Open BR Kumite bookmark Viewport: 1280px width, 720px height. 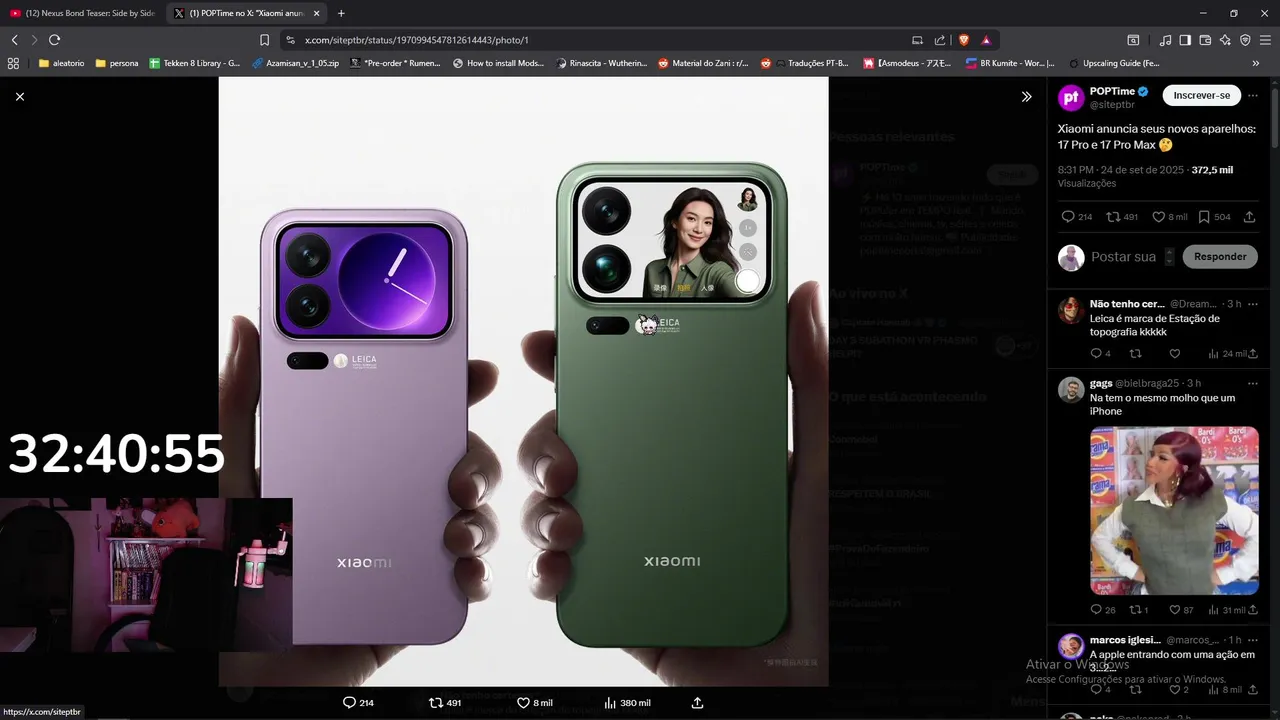tap(1010, 63)
